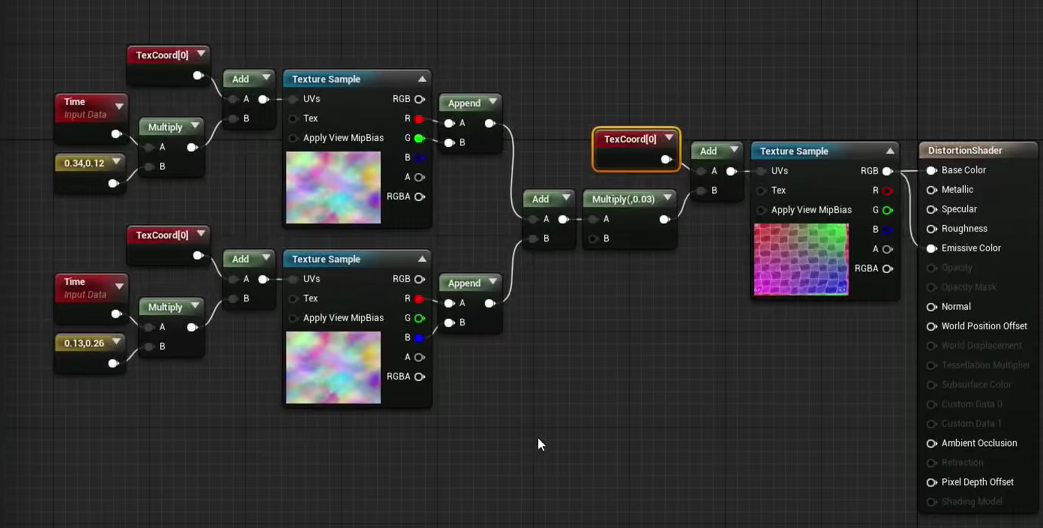Click Tex input pin of rightmost Texture Sample

coord(762,191)
